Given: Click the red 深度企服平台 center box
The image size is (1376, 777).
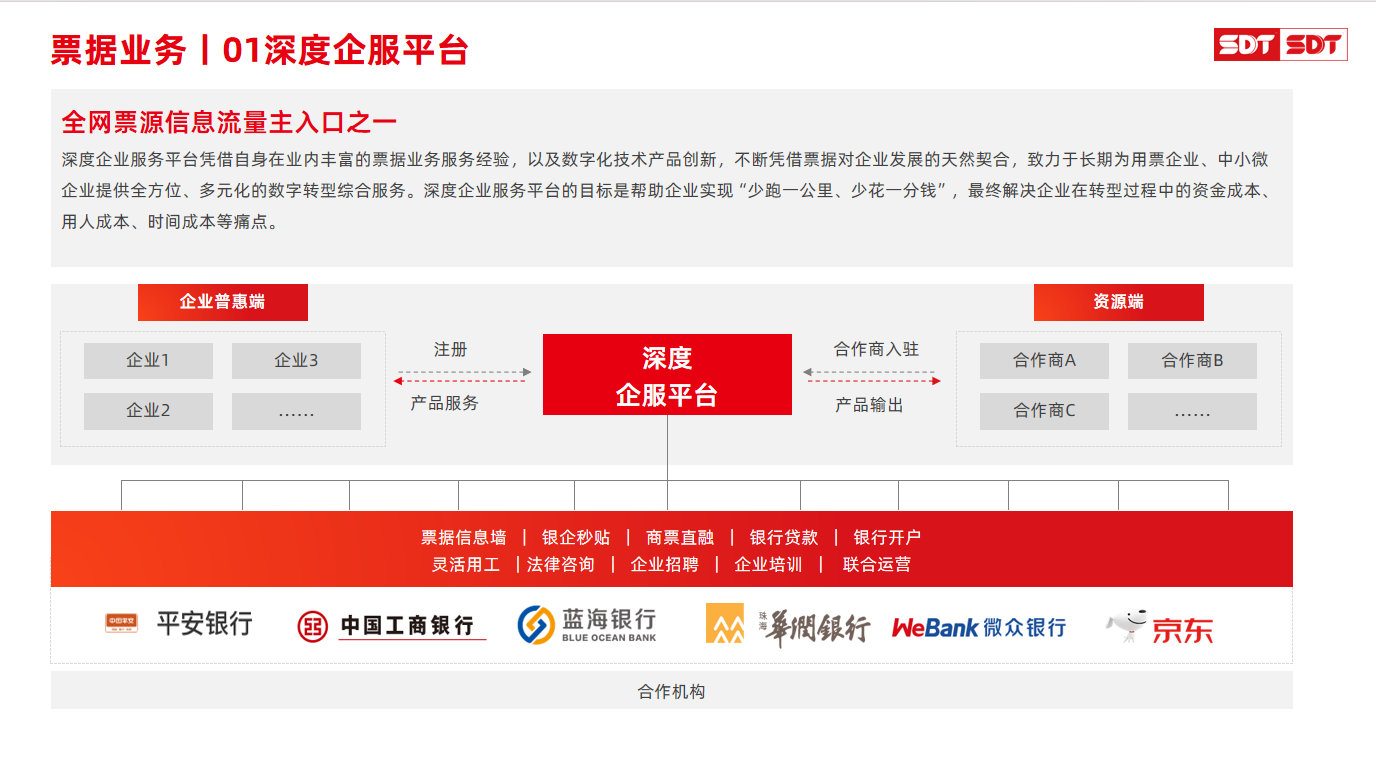Looking at the screenshot, I should coord(667,375).
